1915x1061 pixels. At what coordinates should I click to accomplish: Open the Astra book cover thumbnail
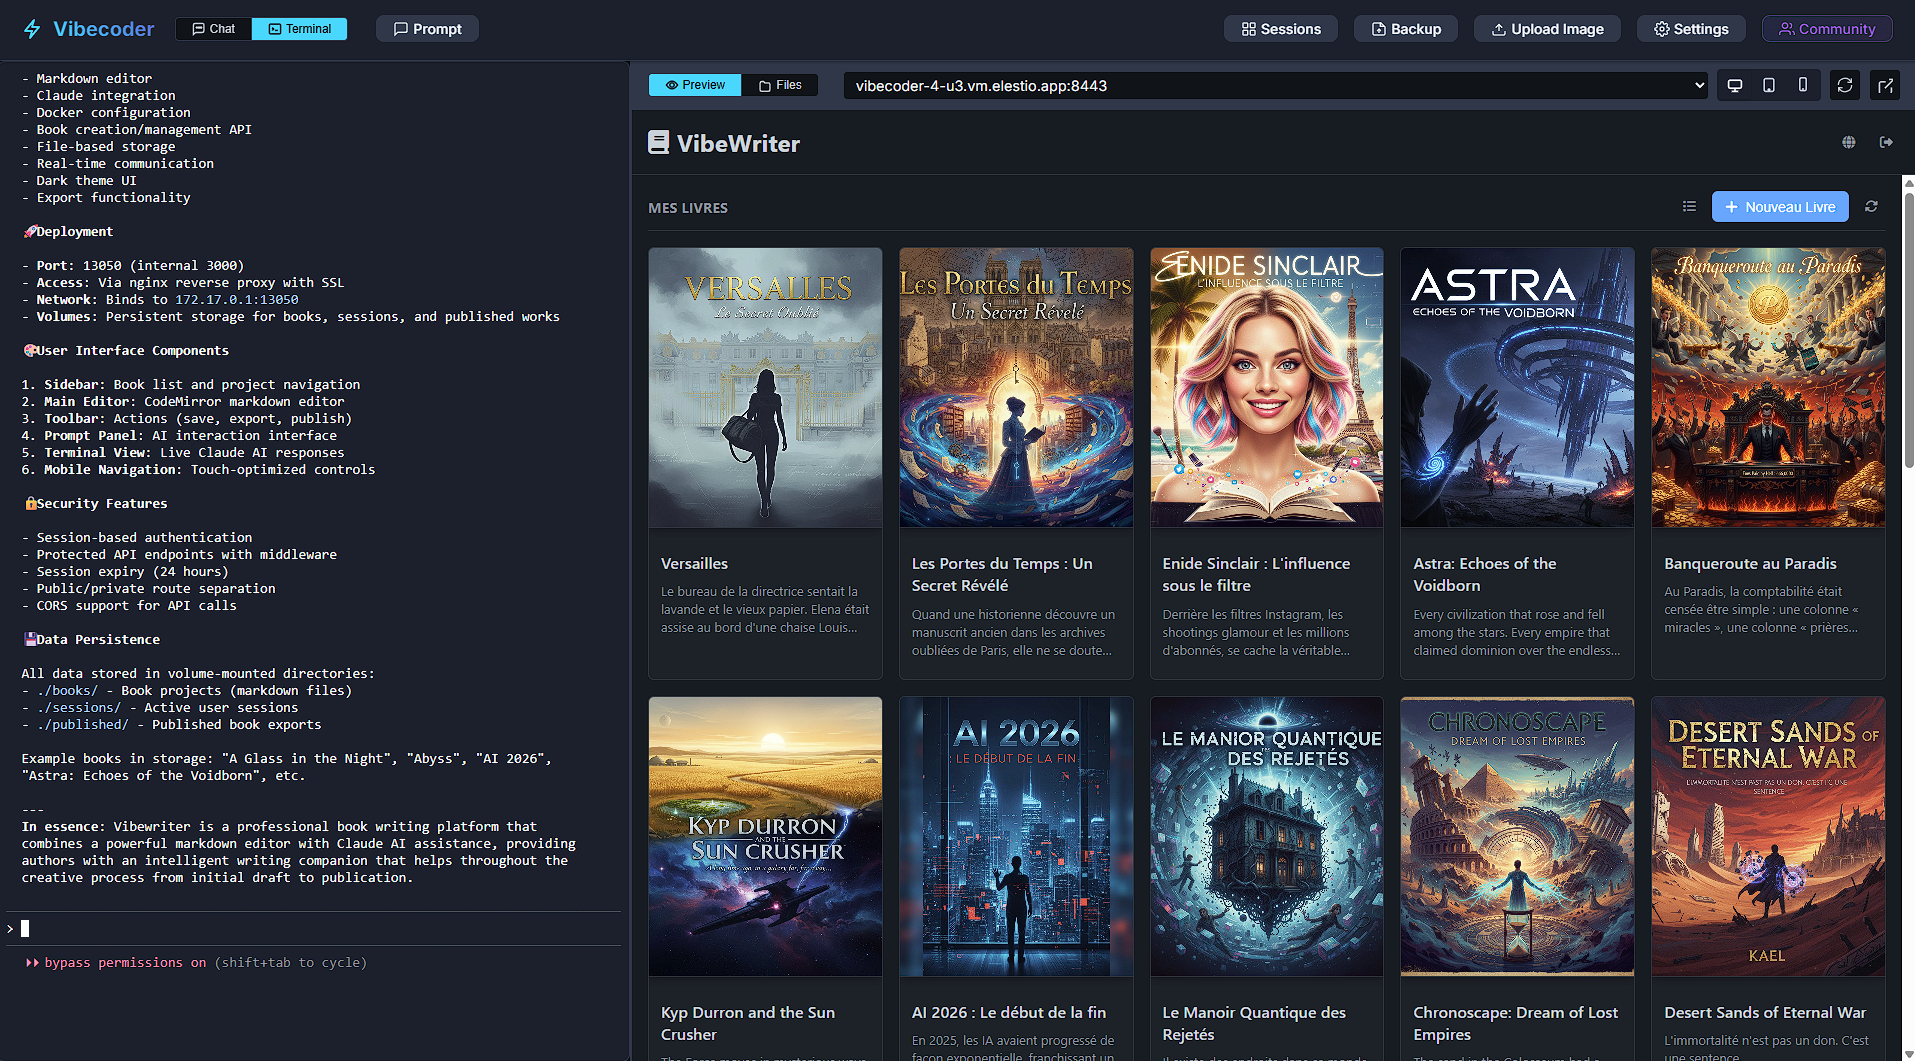pyautogui.click(x=1517, y=388)
